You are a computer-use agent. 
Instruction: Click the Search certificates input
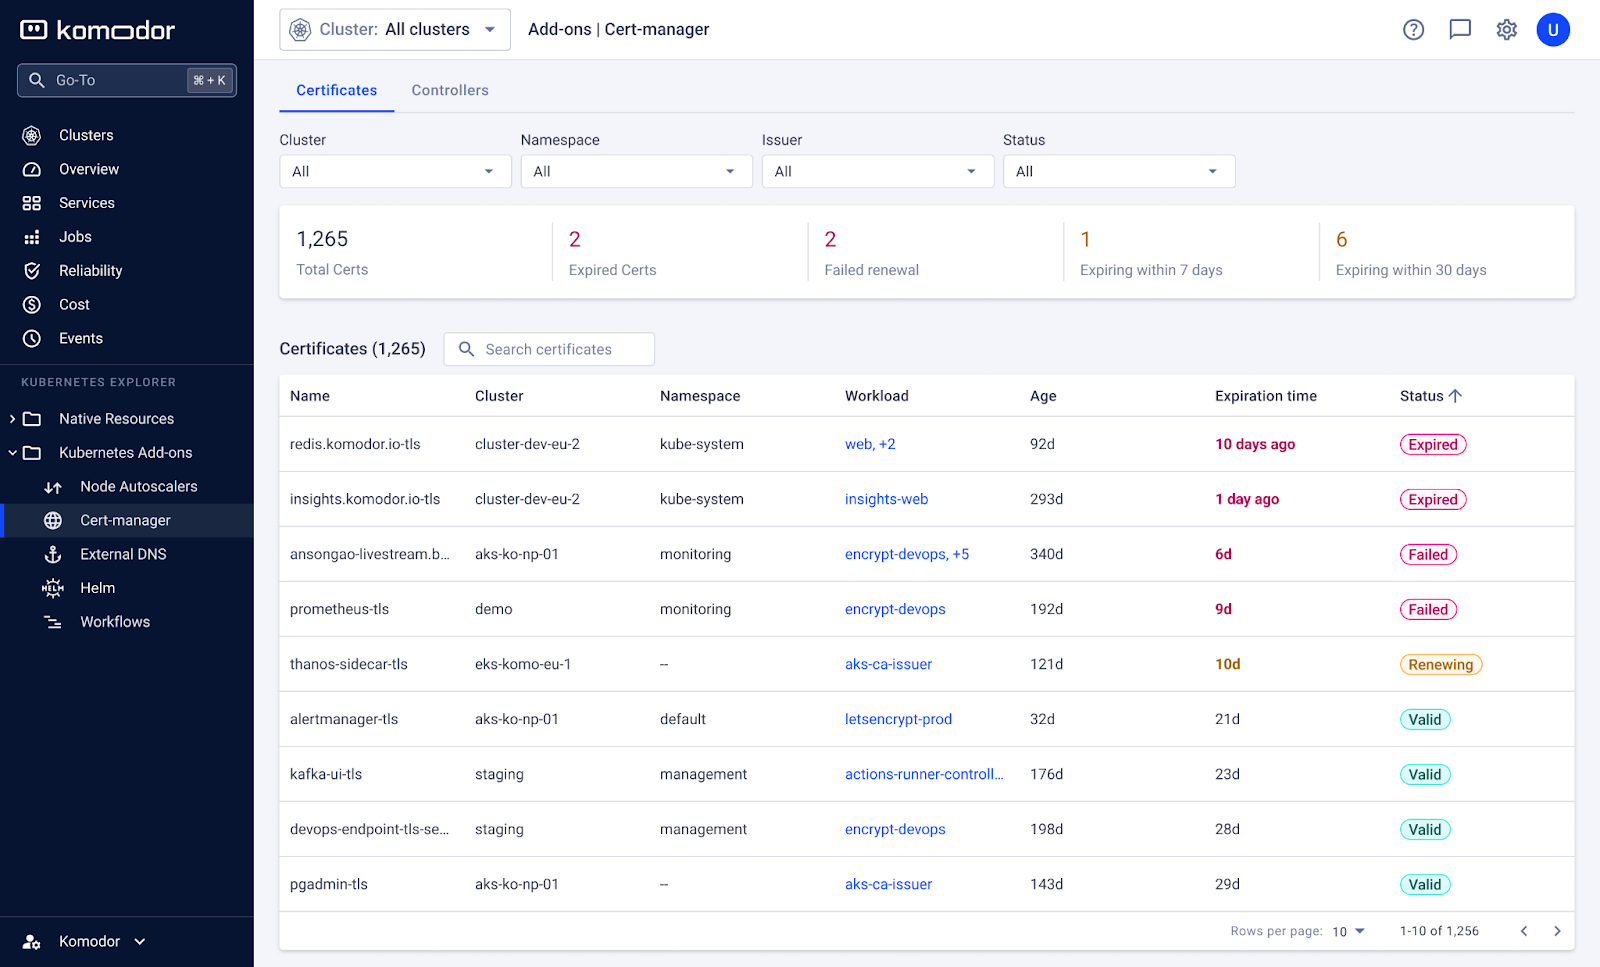coord(549,349)
